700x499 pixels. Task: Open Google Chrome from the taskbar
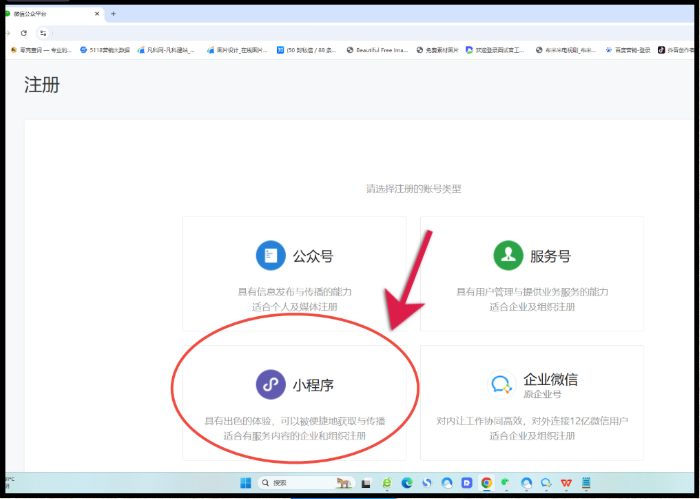coord(486,482)
